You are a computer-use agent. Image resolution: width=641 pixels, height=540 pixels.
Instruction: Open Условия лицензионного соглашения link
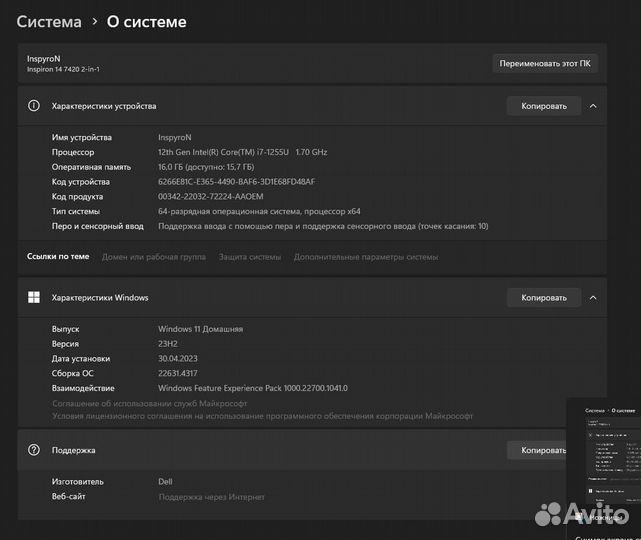262,416
